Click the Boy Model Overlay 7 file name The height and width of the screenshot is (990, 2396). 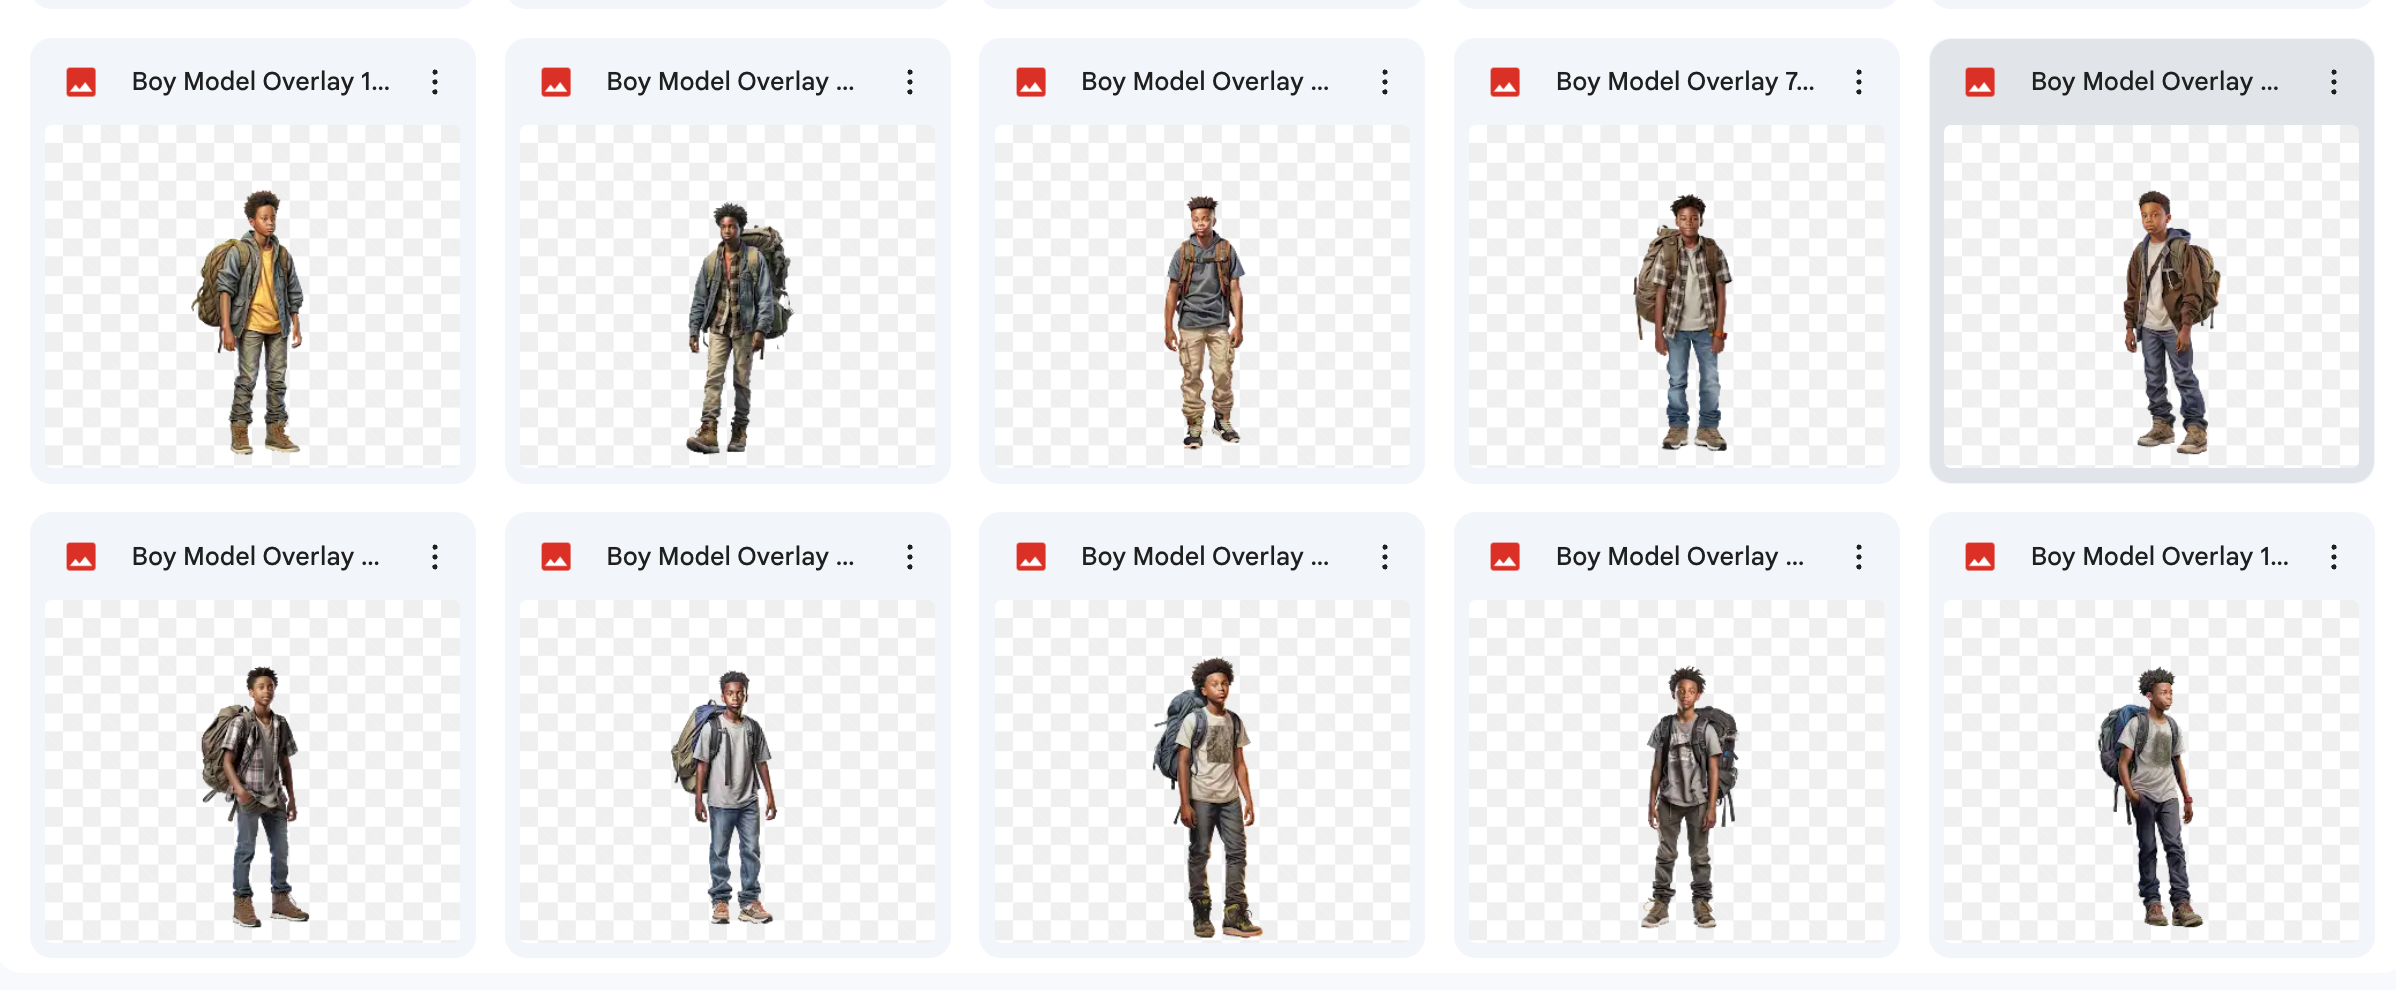pyautogui.click(x=1684, y=82)
